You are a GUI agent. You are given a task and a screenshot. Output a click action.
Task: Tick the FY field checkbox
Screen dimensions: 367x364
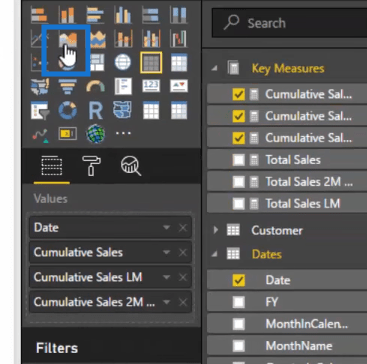[239, 302]
